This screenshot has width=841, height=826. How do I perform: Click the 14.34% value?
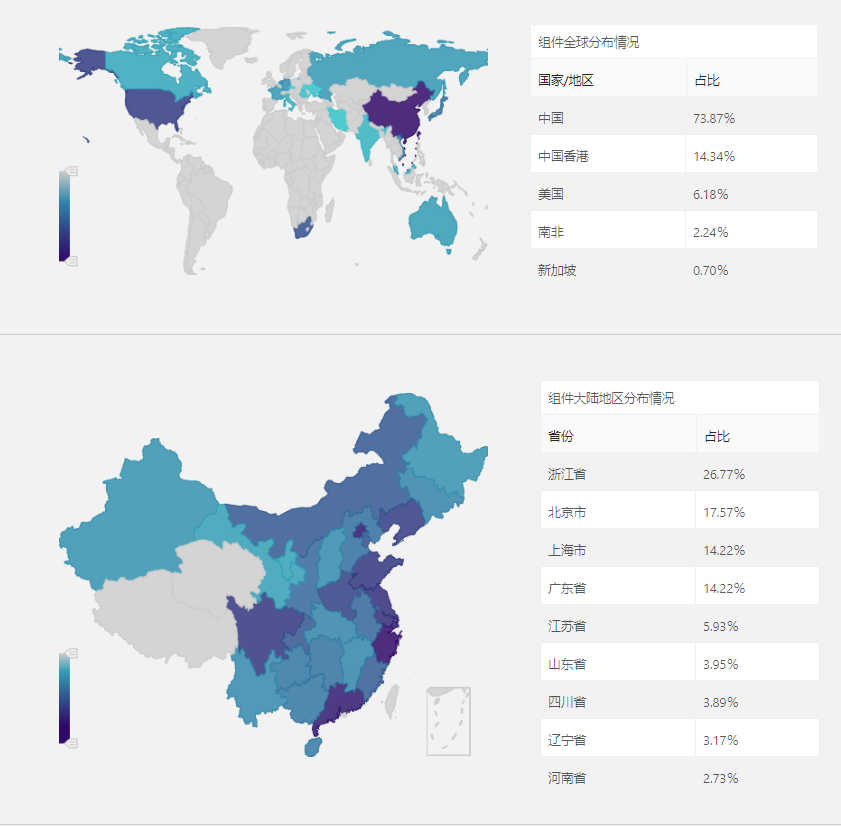[714, 157]
